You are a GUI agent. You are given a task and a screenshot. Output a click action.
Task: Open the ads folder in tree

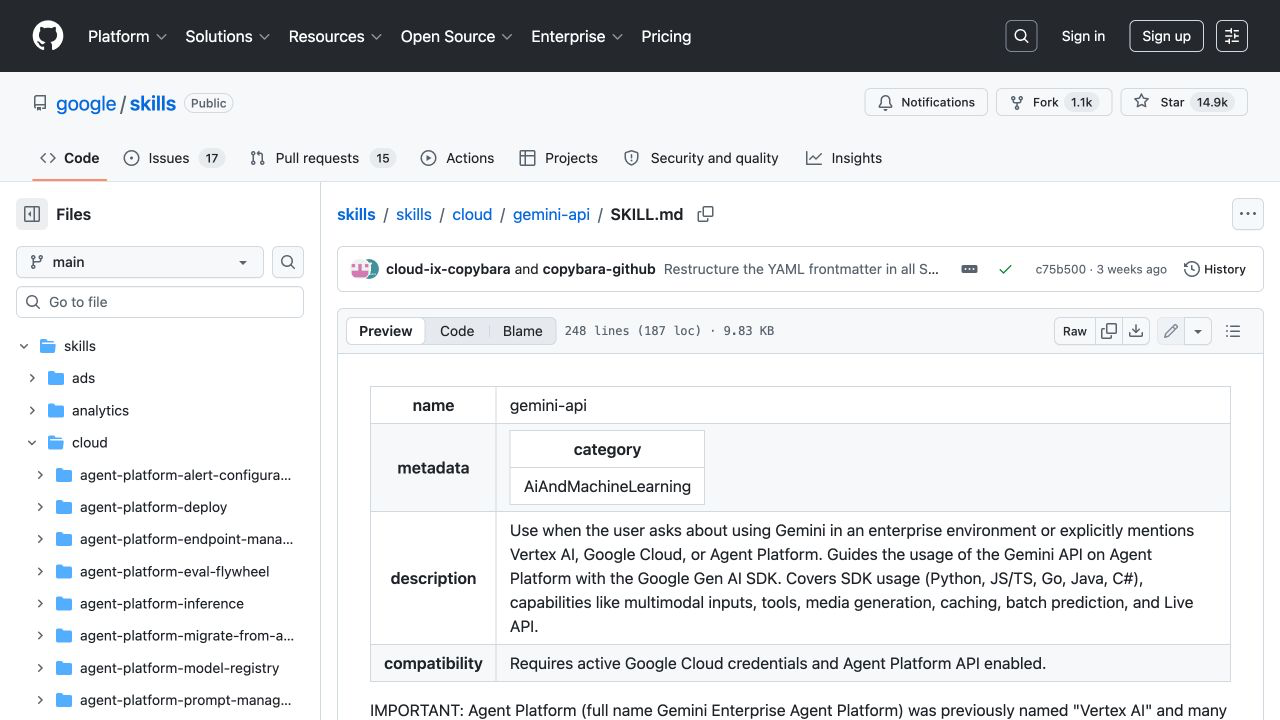[x=83, y=378]
